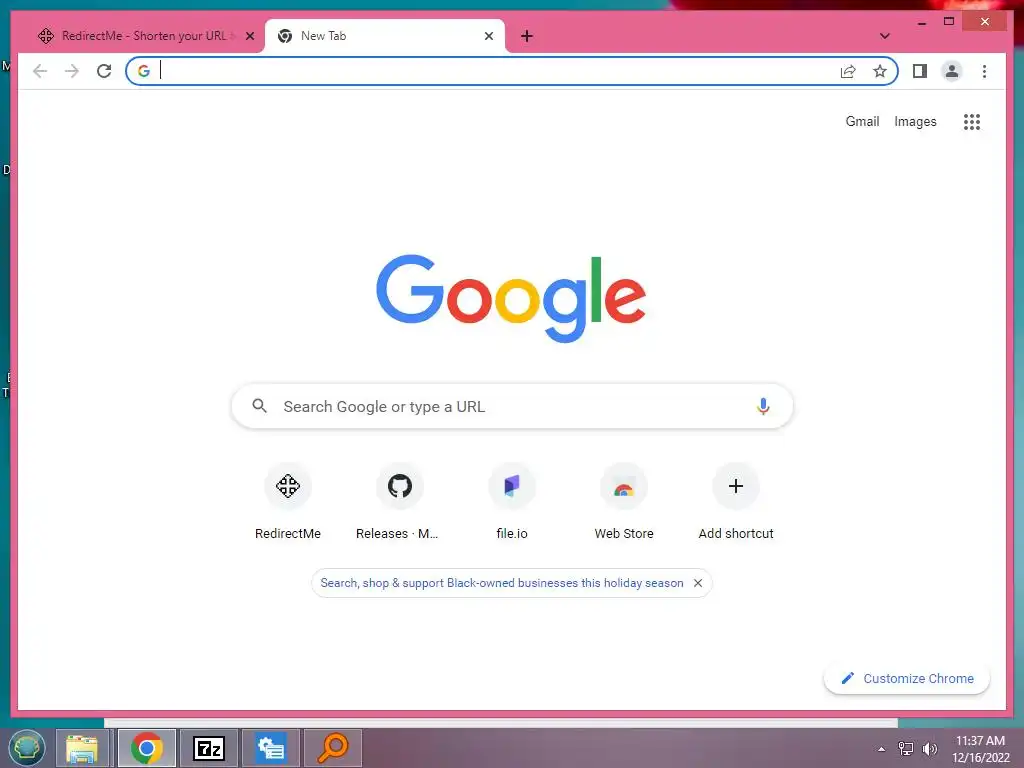Go back with the back arrow button
Viewport: 1024px width, 768px height.
tap(40, 71)
